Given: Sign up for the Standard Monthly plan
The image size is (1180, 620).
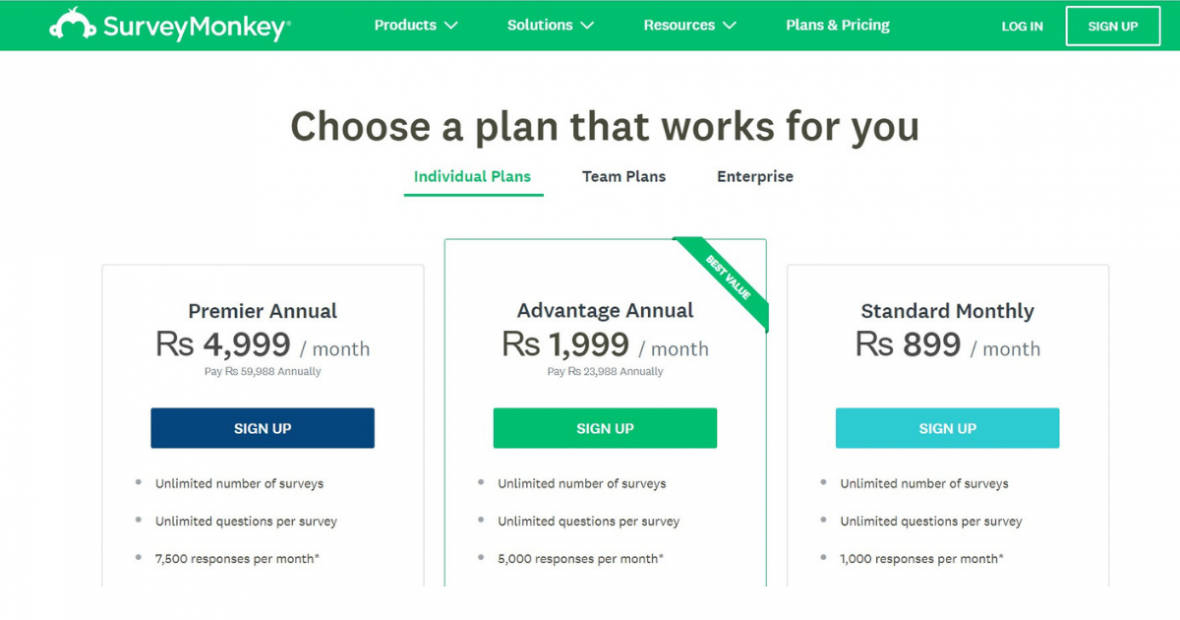Looking at the screenshot, I should click(946, 428).
